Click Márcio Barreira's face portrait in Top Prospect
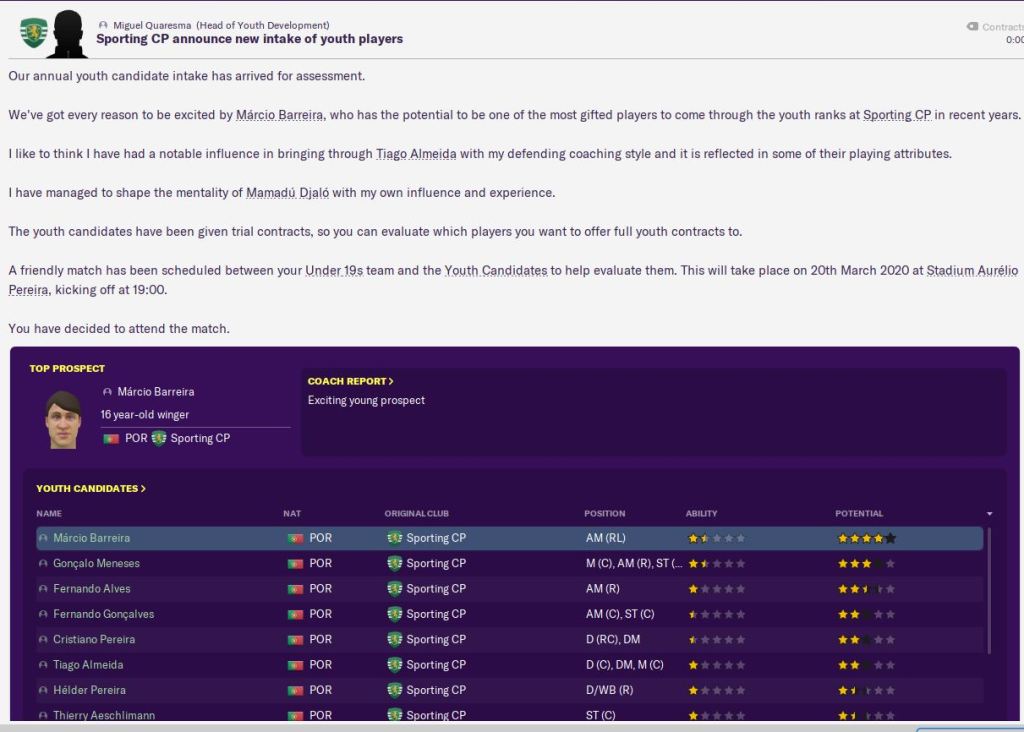The image size is (1024, 732). coord(63,419)
